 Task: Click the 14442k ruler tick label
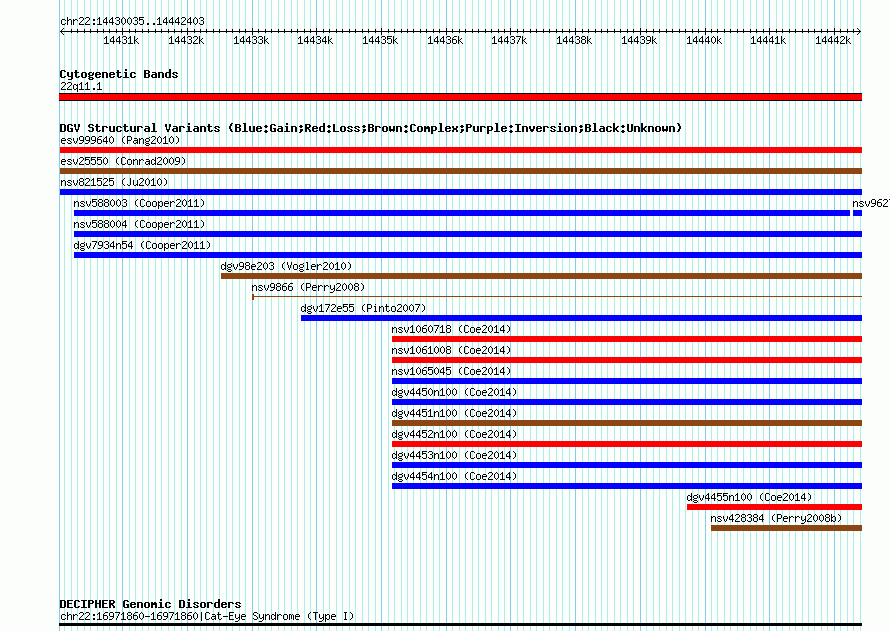coord(833,40)
